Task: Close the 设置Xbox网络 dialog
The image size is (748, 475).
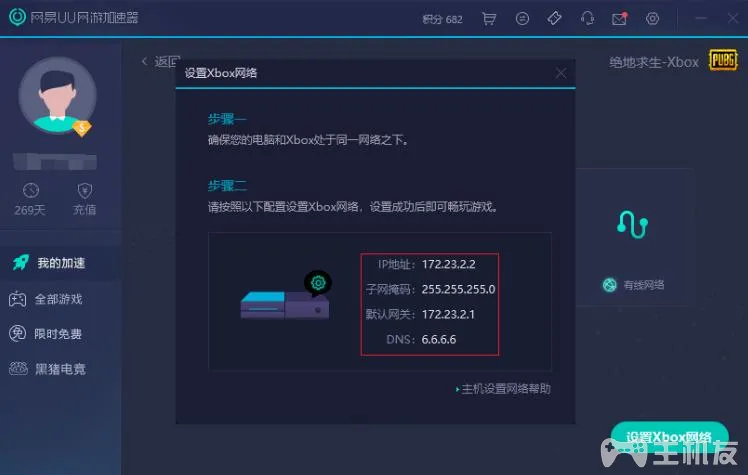Action: tap(561, 73)
